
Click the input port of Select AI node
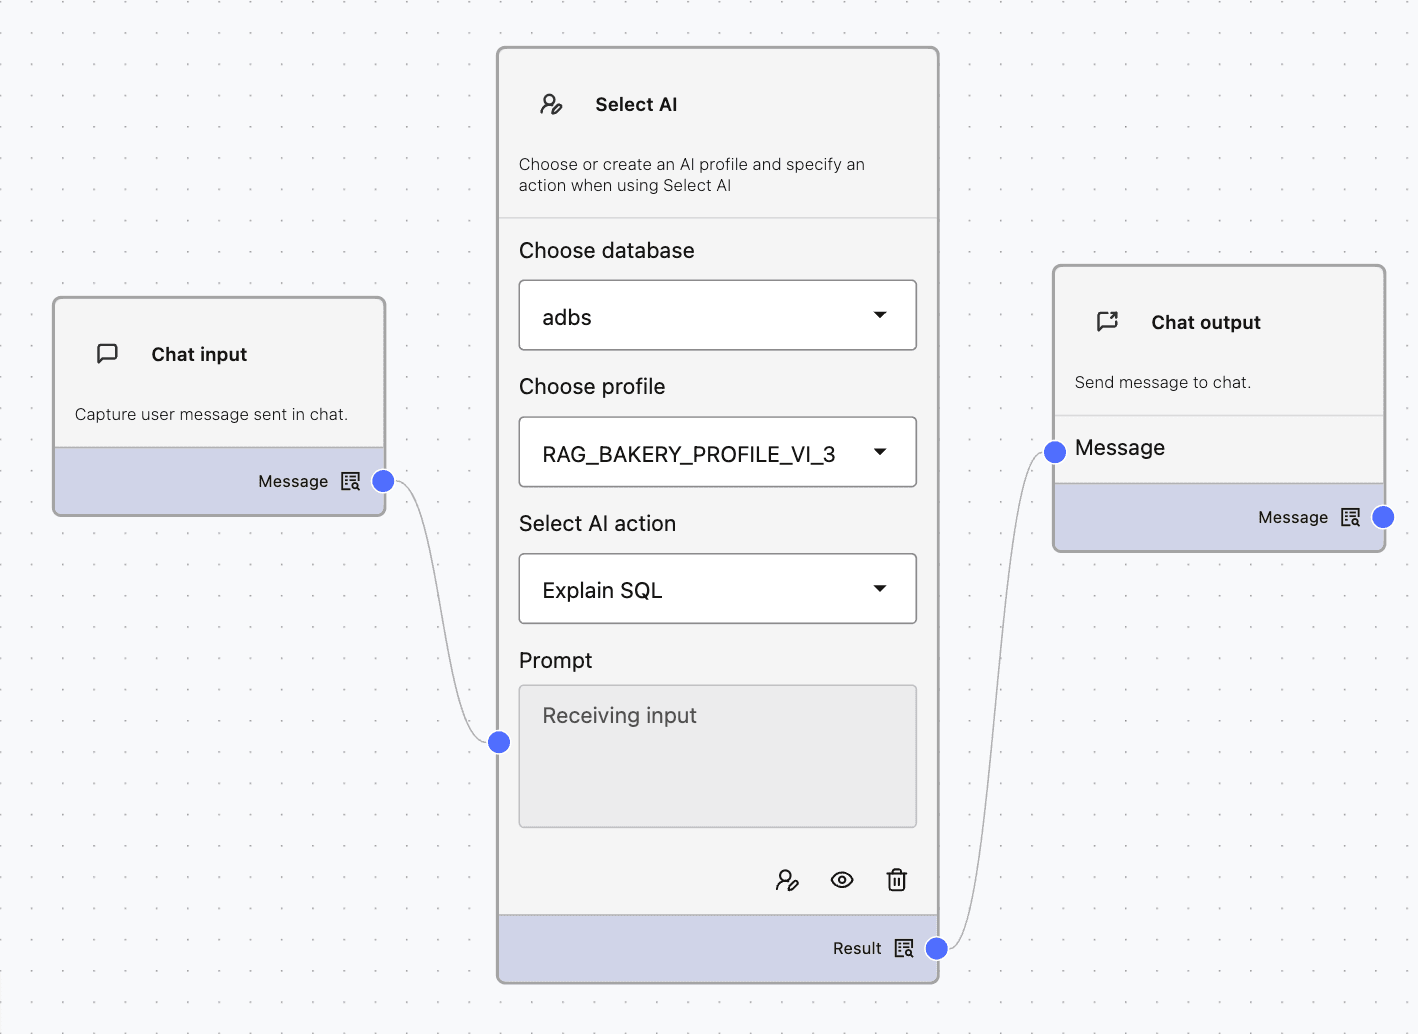pyautogui.click(x=497, y=742)
